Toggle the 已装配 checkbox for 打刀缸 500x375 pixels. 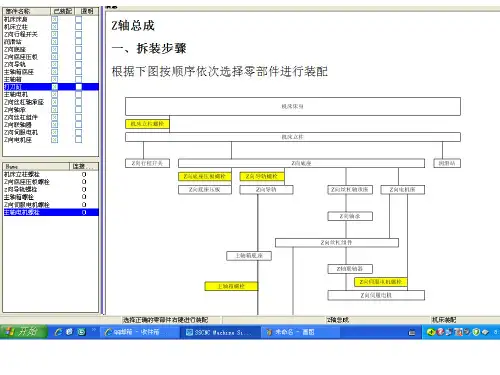pyautogui.click(x=54, y=87)
